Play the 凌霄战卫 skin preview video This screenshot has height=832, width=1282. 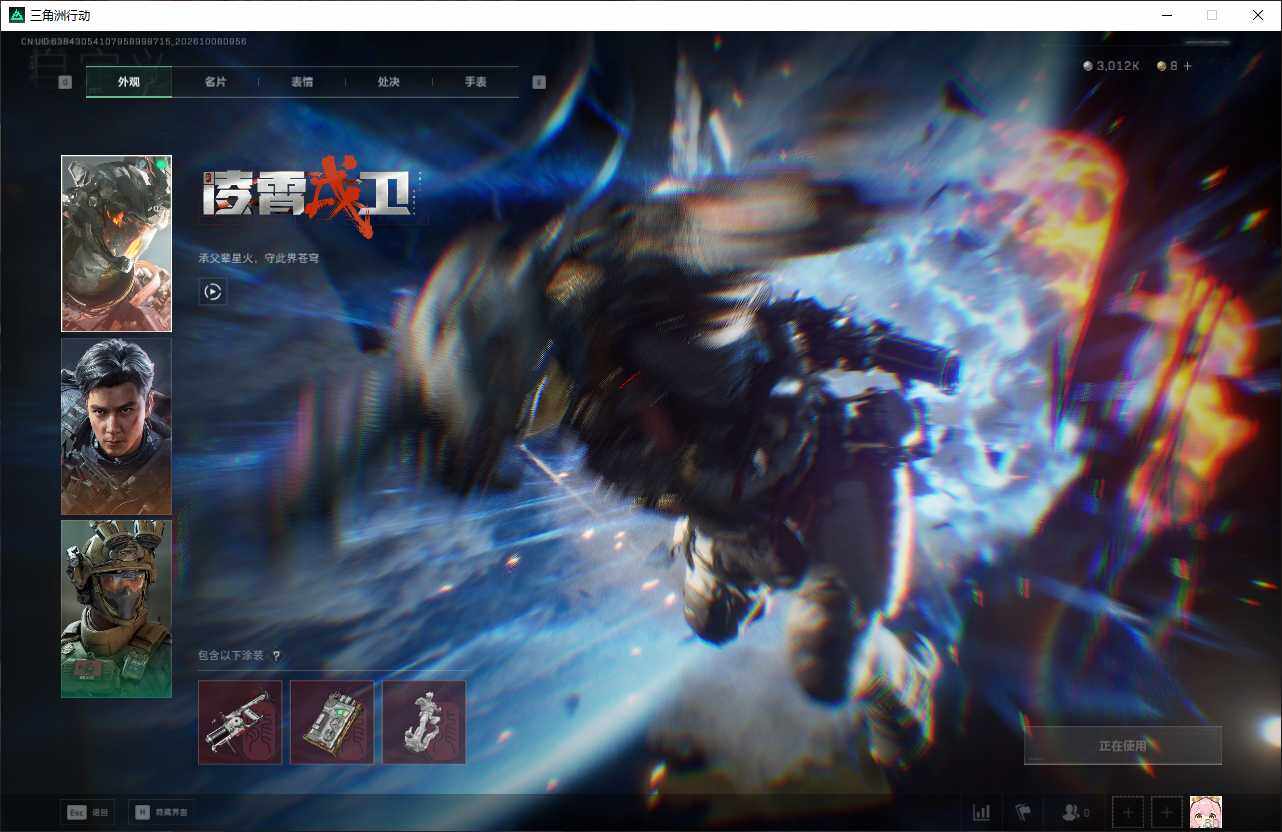coord(212,292)
